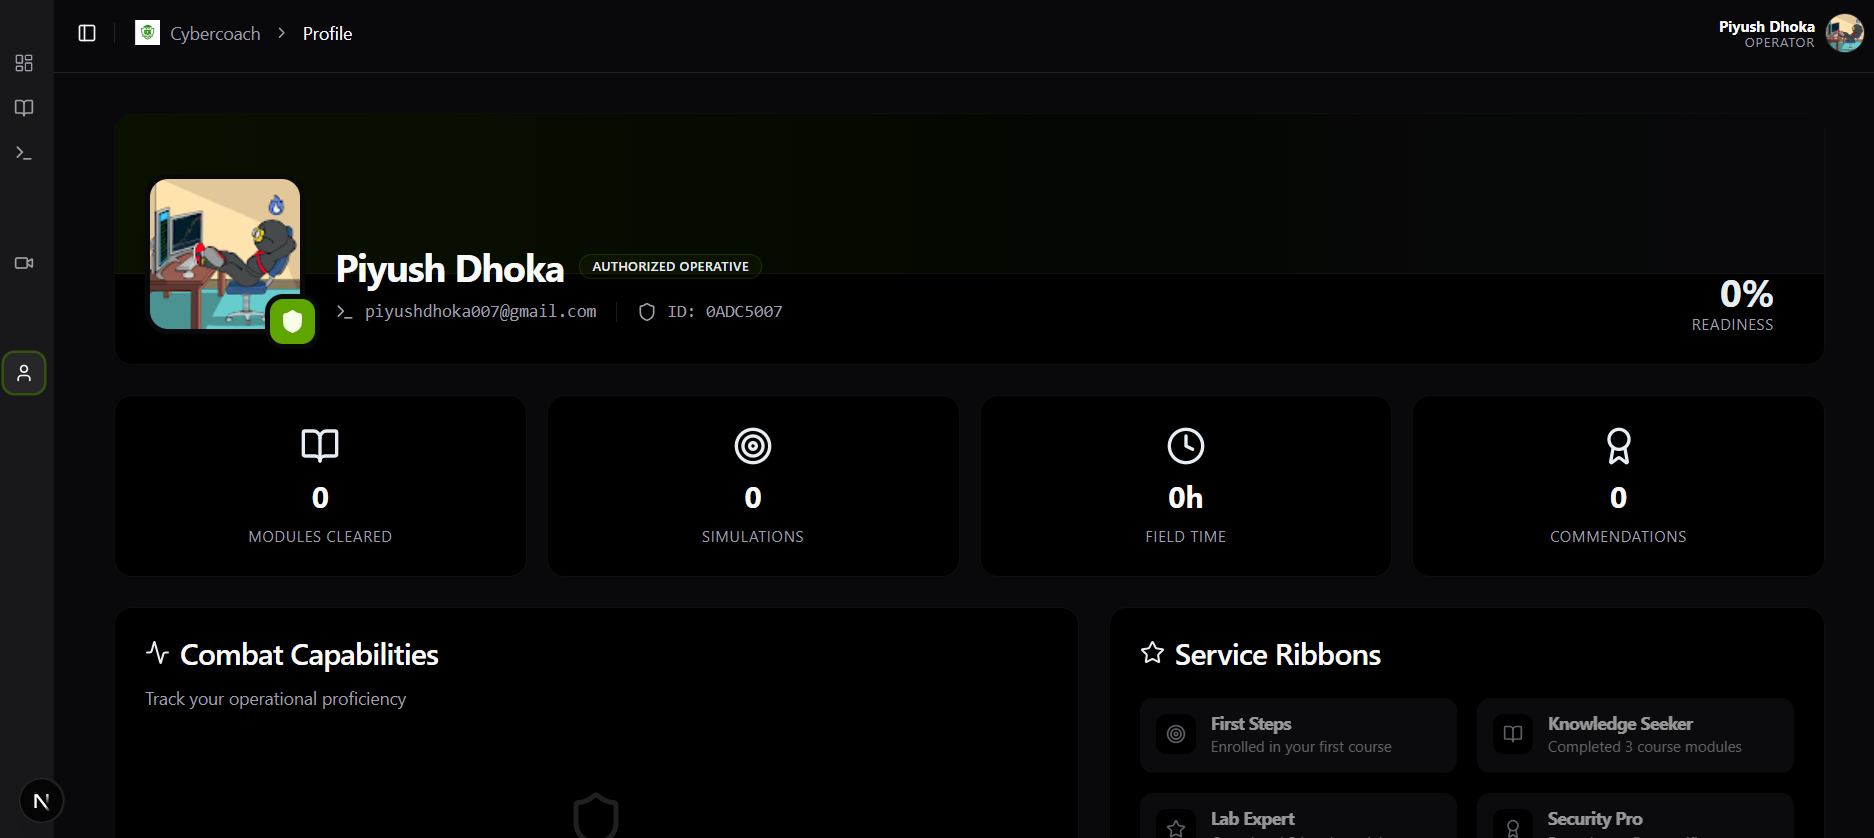Open the courses book icon in sidebar
Image resolution: width=1874 pixels, height=838 pixels.
[x=24, y=108]
